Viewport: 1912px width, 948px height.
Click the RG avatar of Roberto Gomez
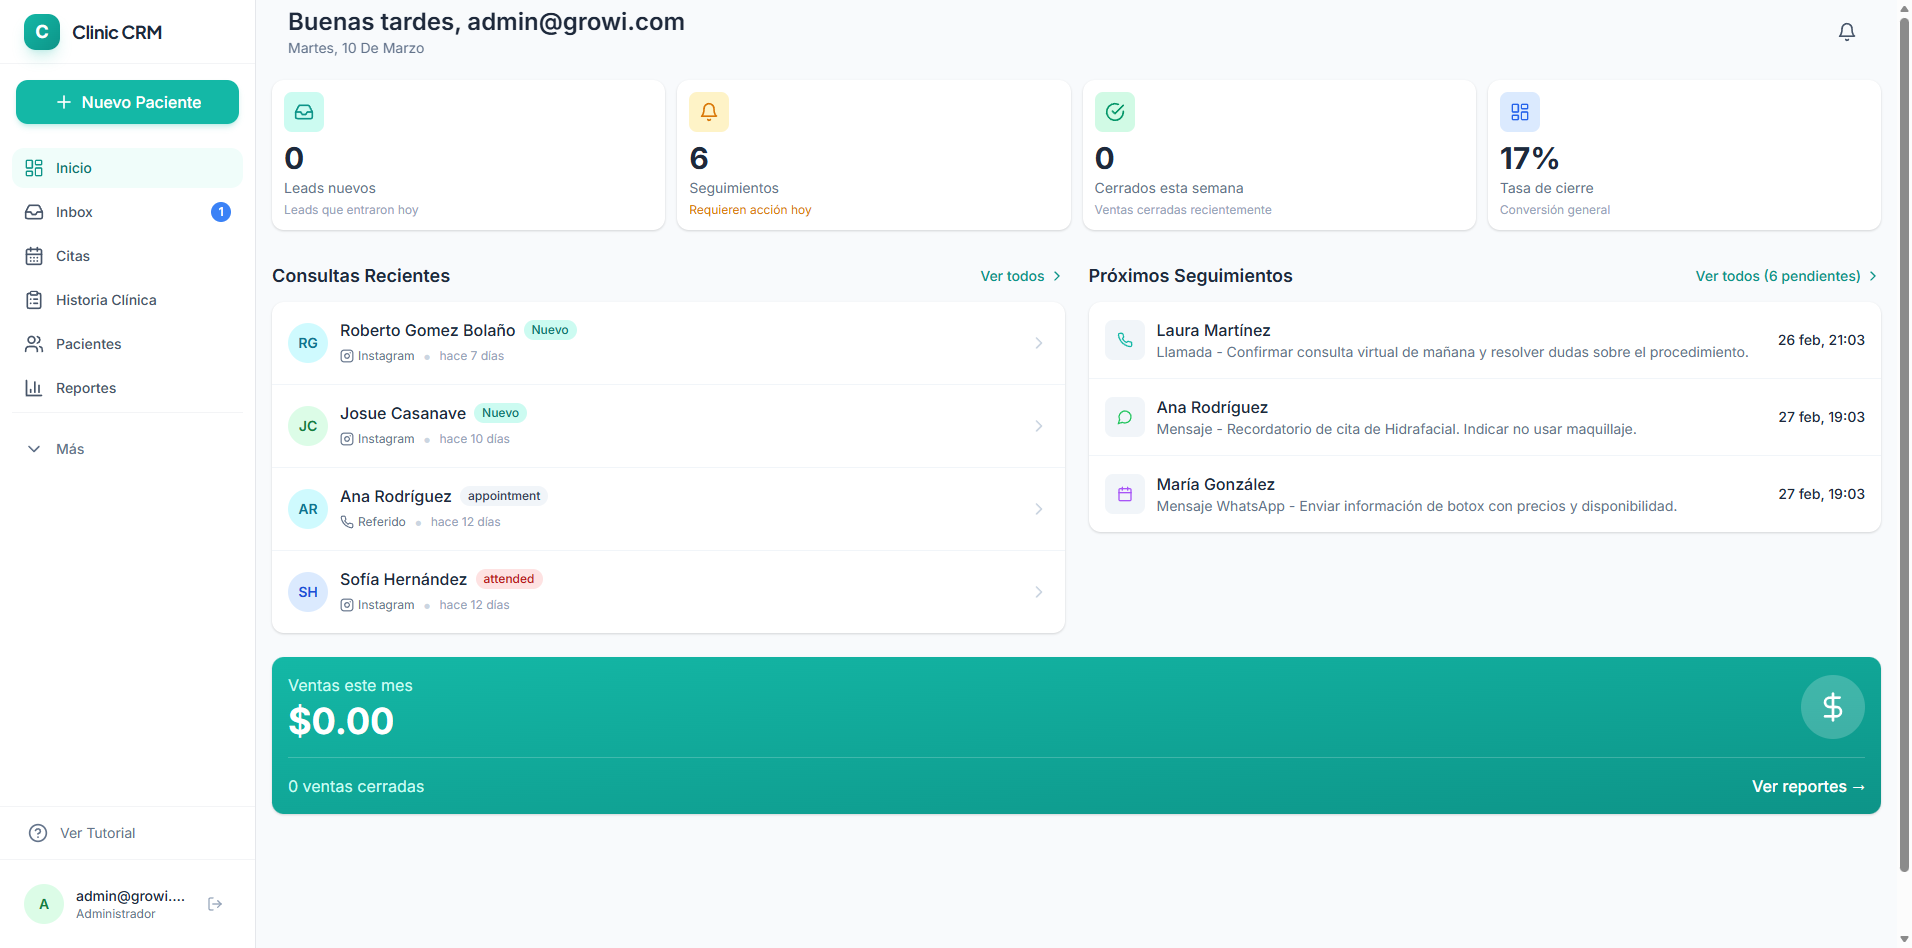click(308, 343)
